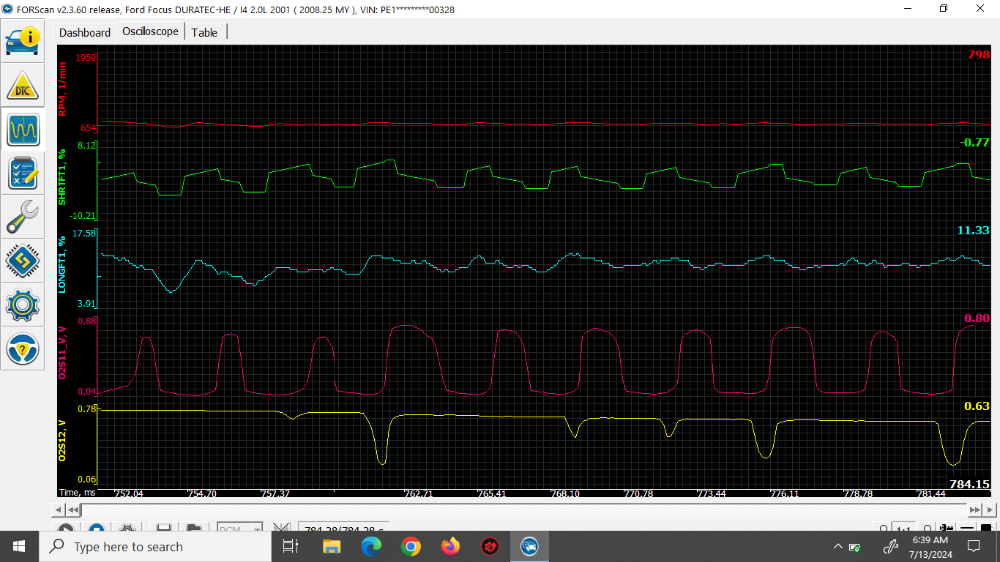Viewport: 1000px width, 562px height.
Task: Open the Configuration and Programming chip icon
Action: [x=23, y=261]
